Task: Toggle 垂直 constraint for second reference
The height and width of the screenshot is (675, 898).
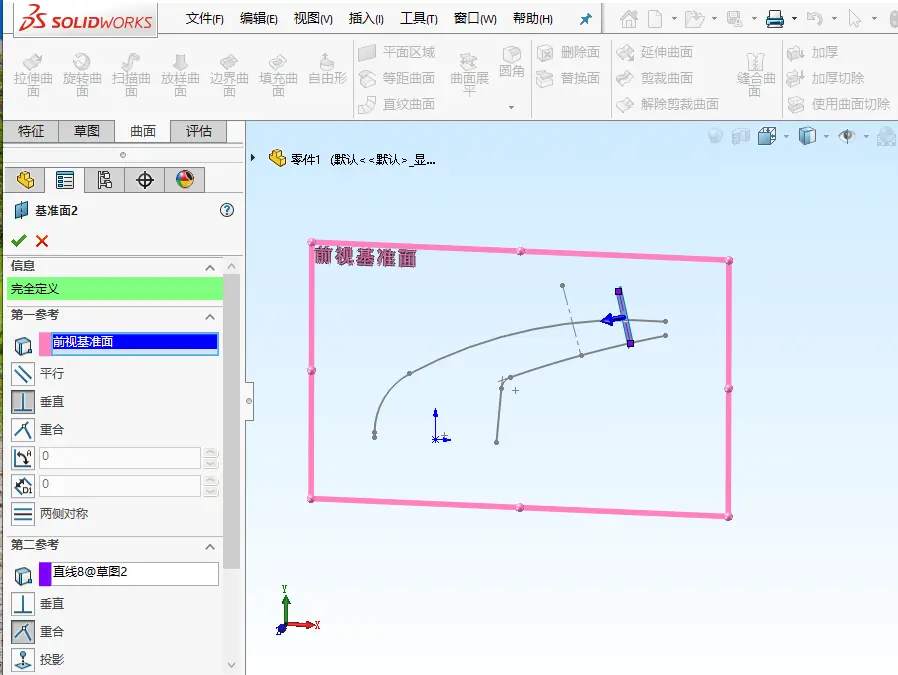Action: pos(23,603)
